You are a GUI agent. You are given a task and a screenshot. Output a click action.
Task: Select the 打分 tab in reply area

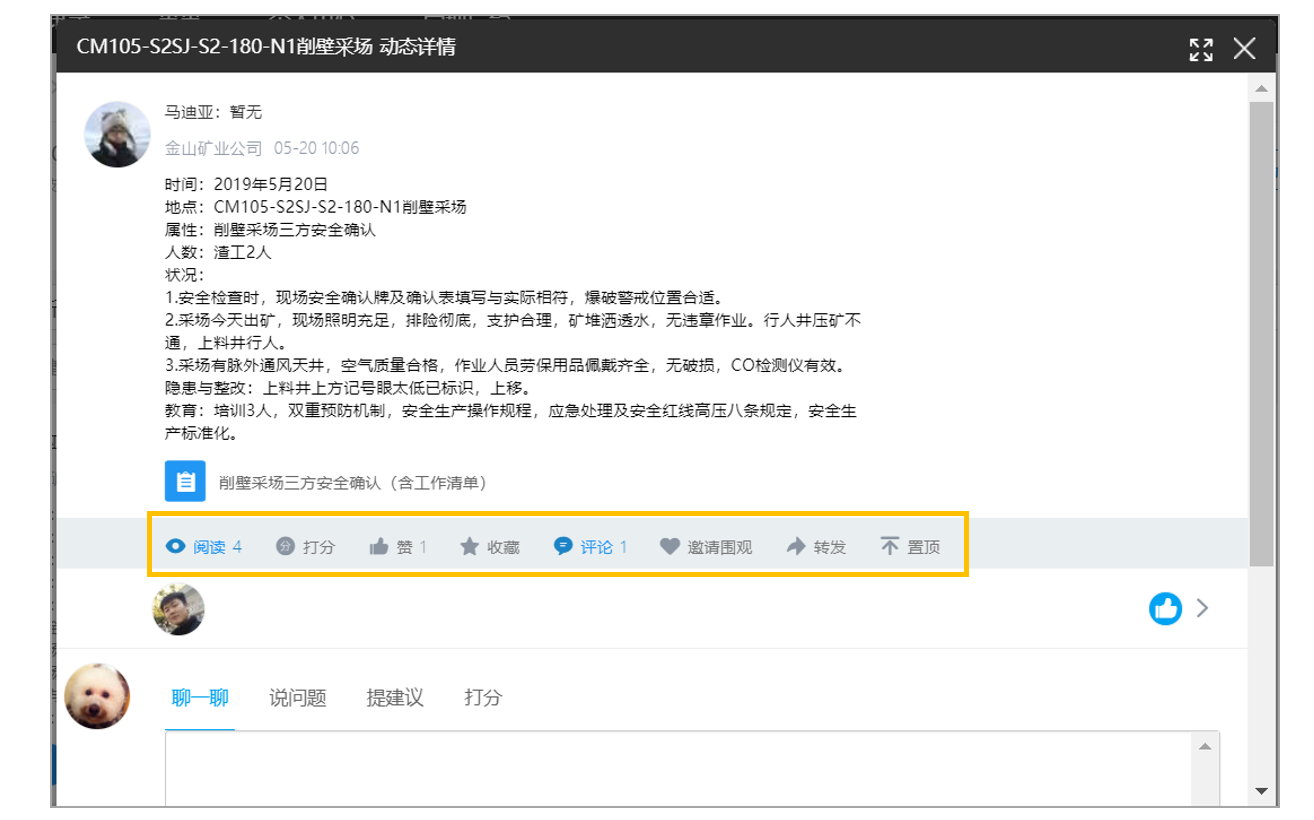[483, 698]
